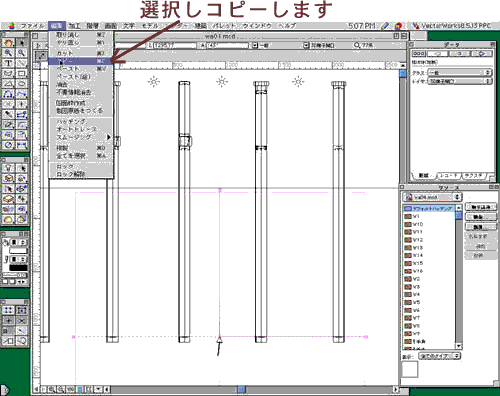Click the white fill color swatch
This screenshot has height=396, width=500.
tap(18, 250)
